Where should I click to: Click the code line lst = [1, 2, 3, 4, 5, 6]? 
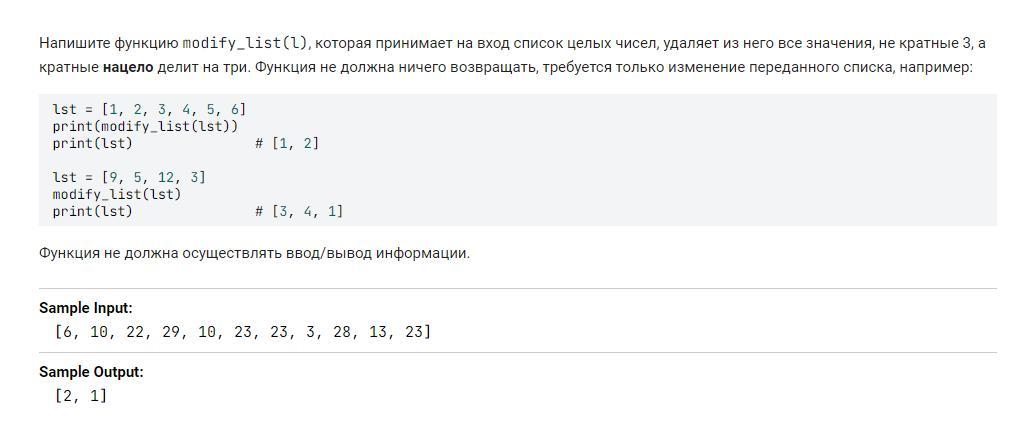click(x=149, y=109)
